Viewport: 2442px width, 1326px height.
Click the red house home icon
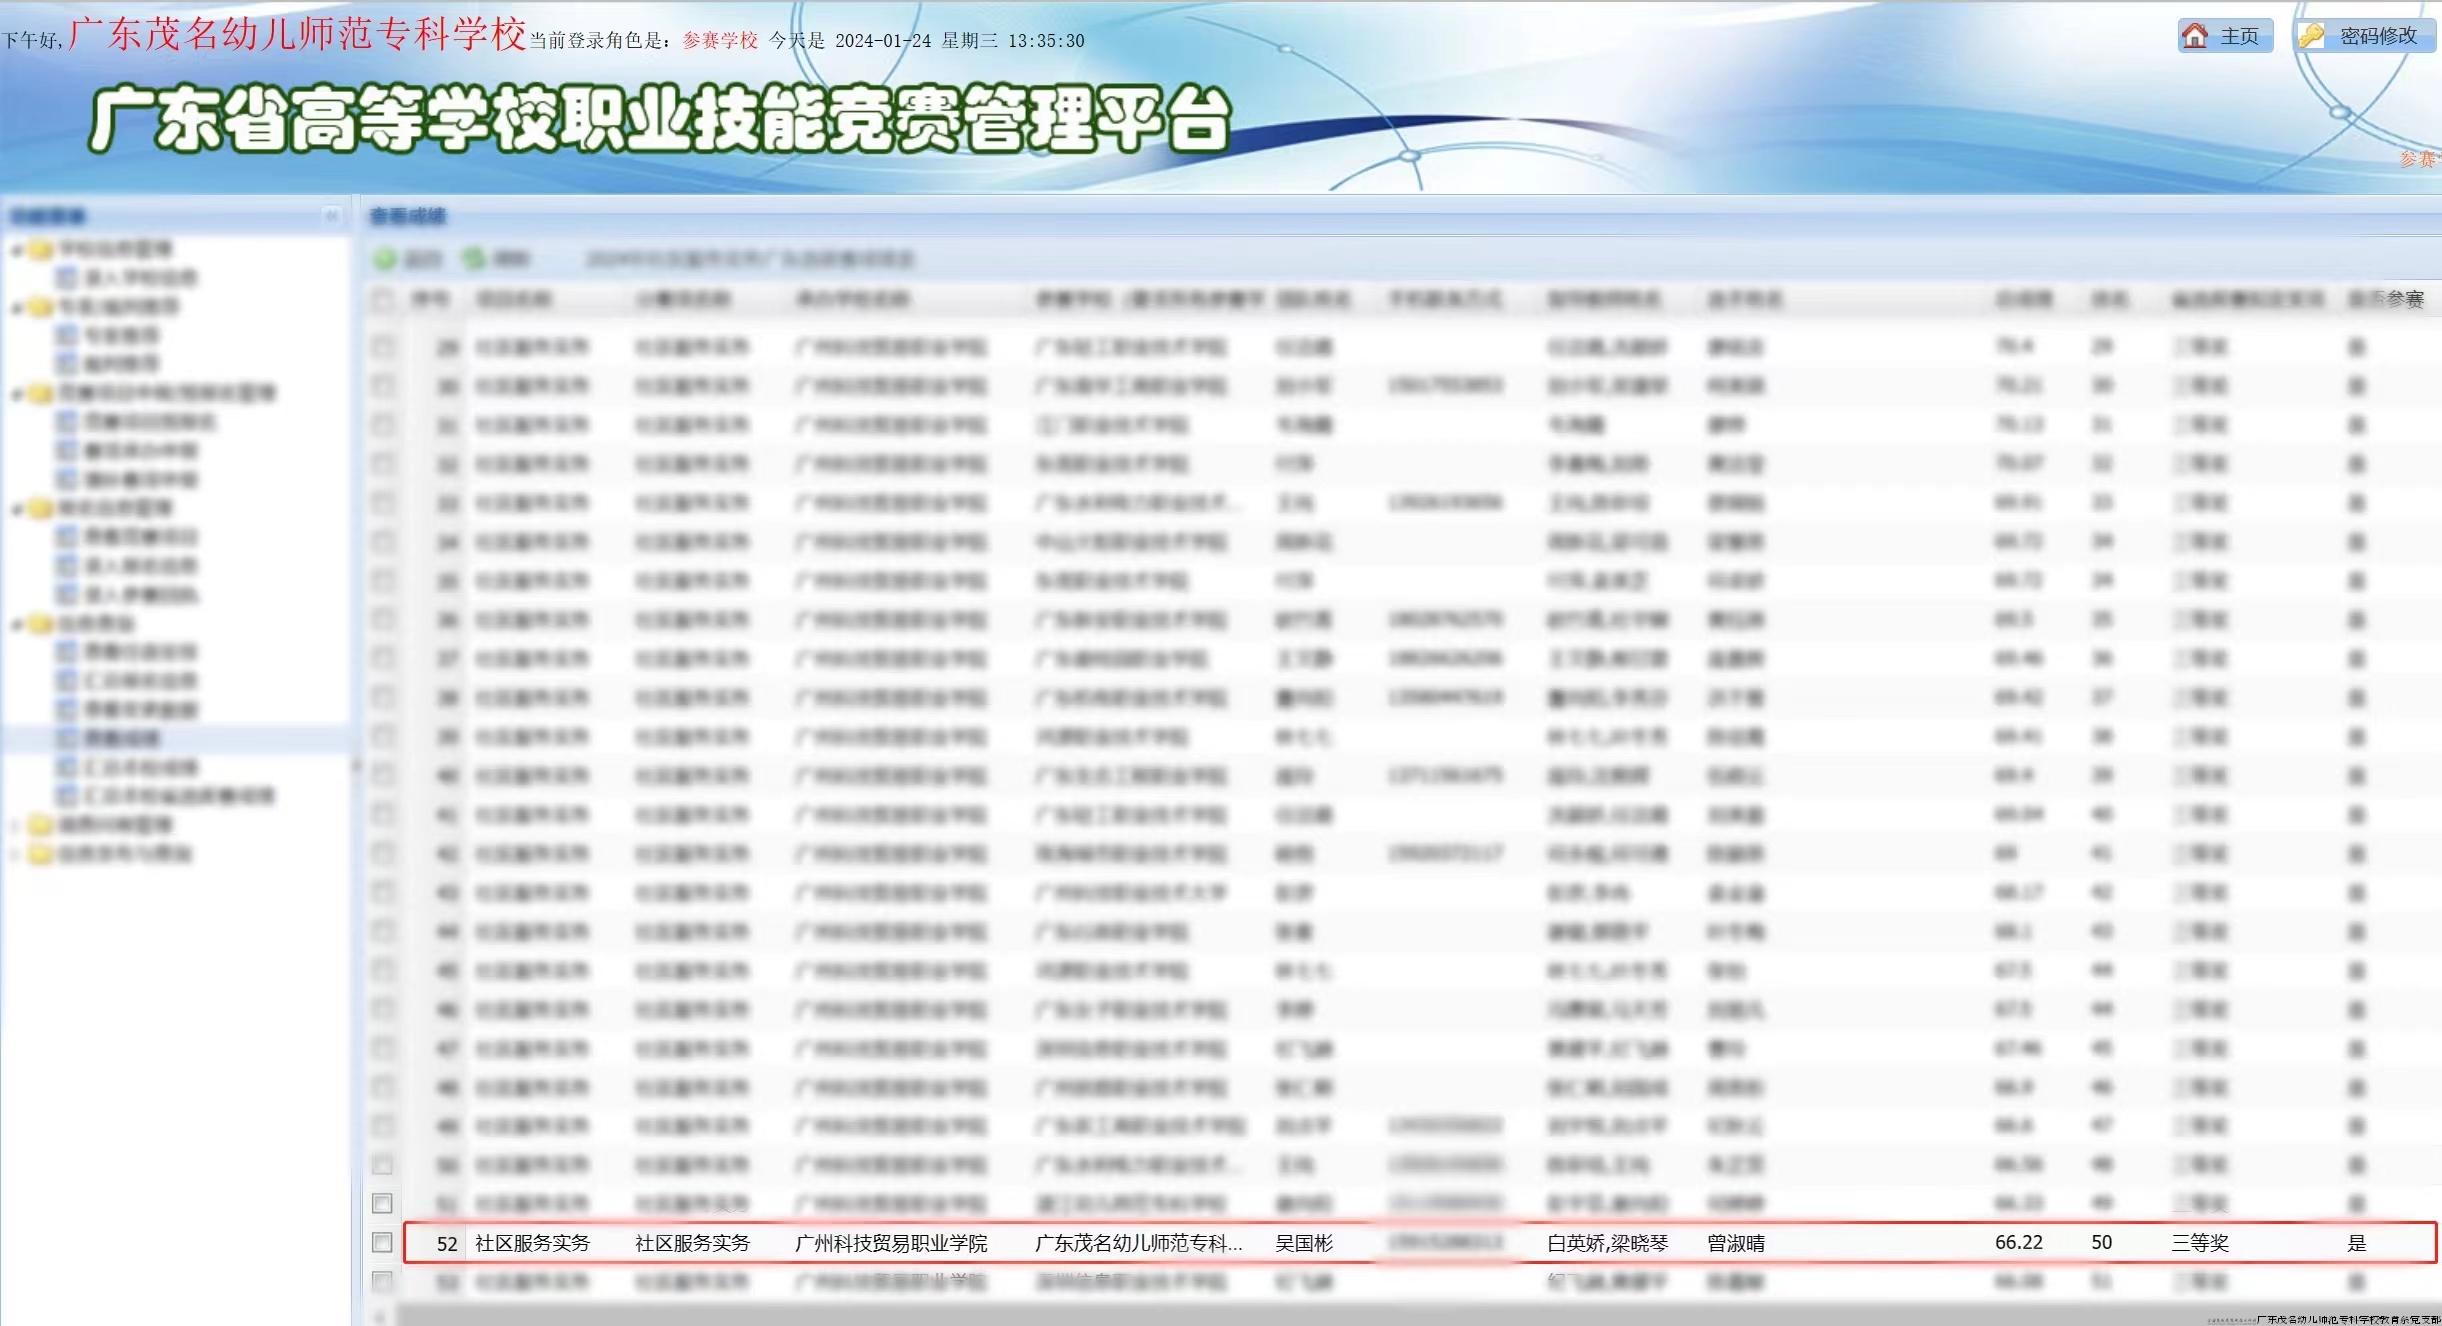pyautogui.click(x=2195, y=36)
